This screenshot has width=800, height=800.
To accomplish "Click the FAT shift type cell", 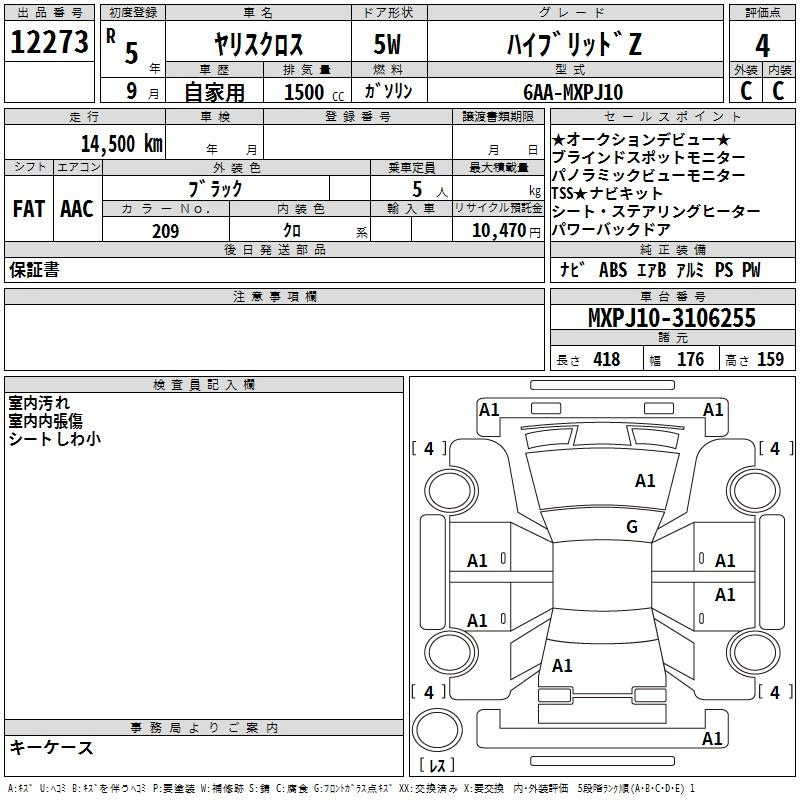I will point(29,209).
